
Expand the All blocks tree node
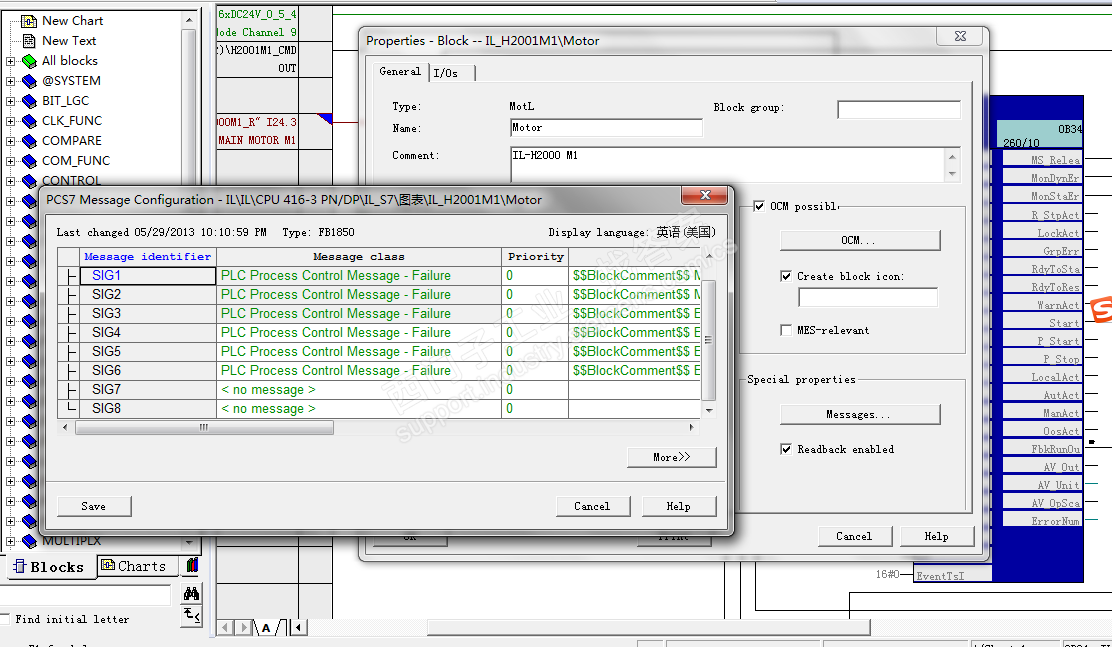point(11,61)
